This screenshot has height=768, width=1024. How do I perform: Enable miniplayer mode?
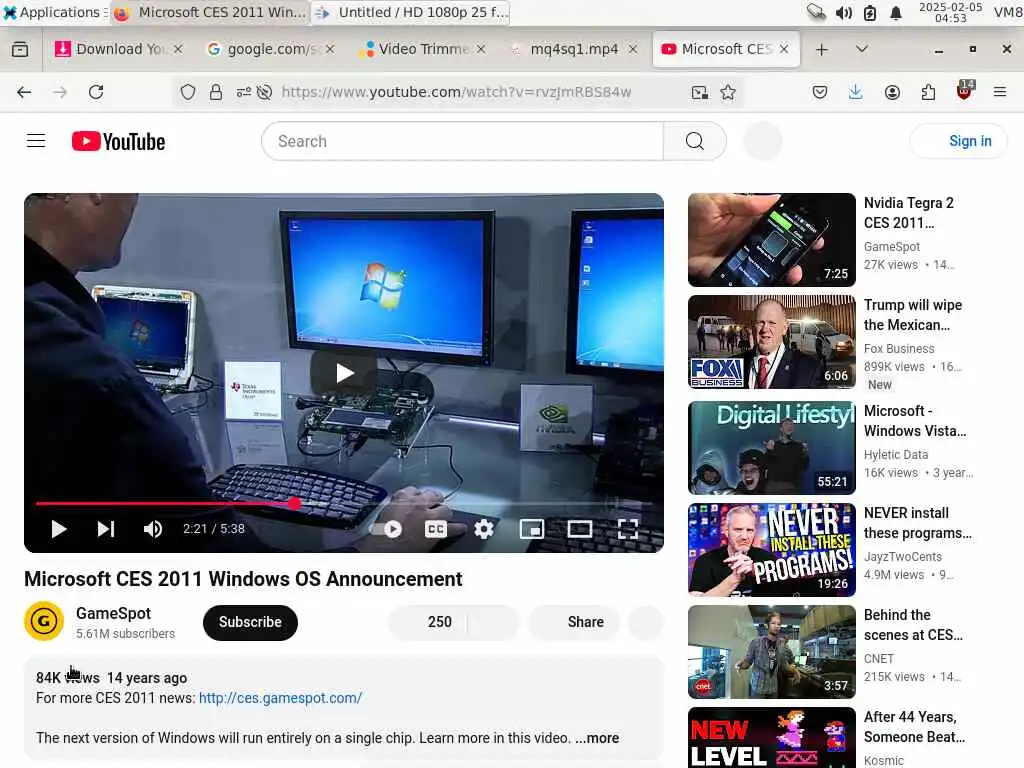[532, 529]
